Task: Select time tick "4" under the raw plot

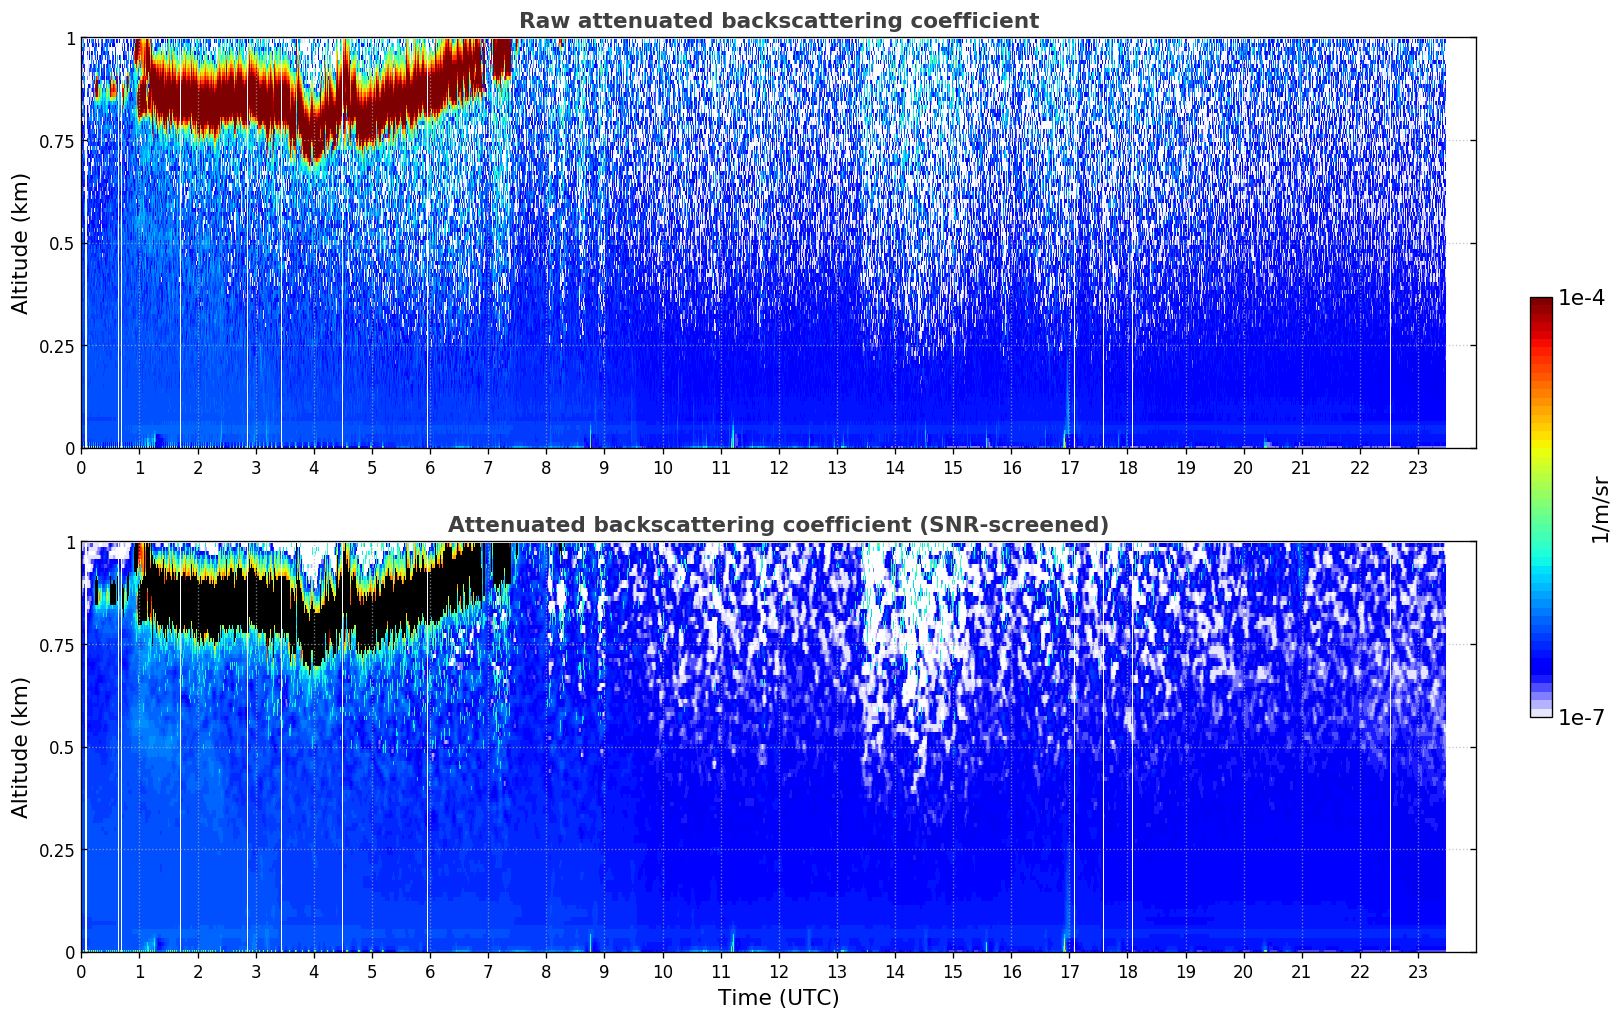Action: 314,467
